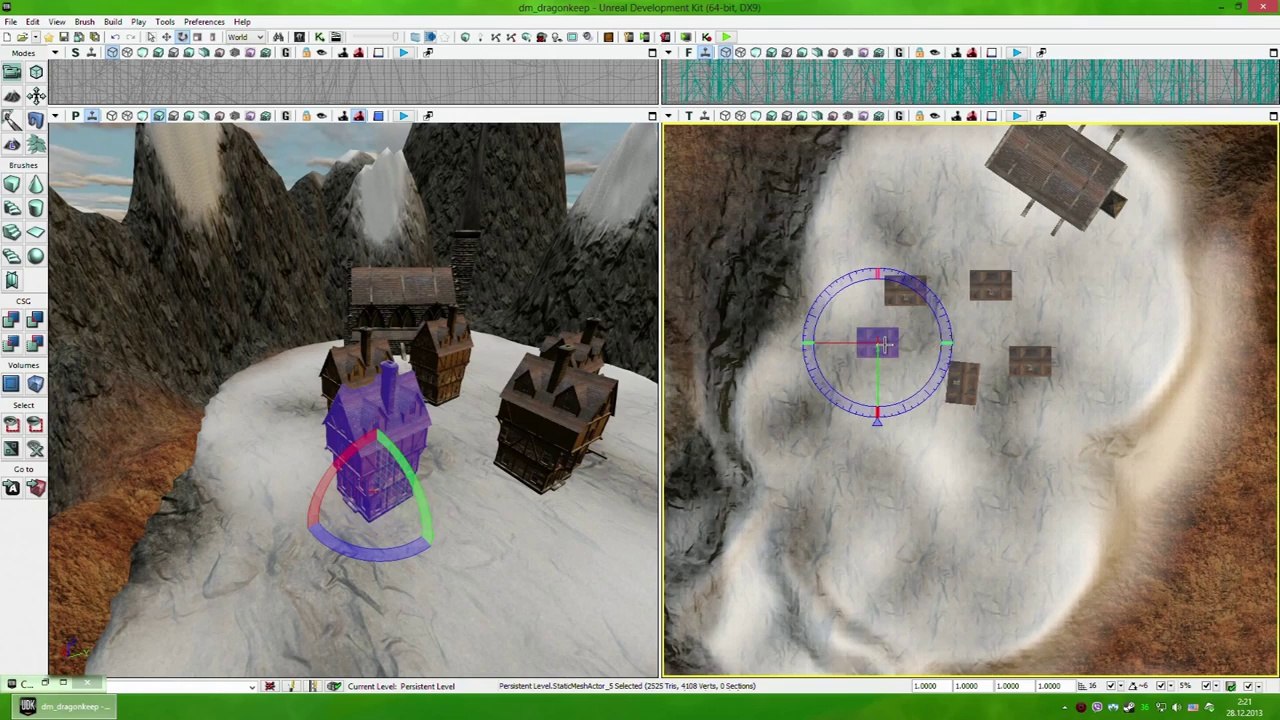The image size is (1280, 720).
Task: Expand the side viewport options arrow
Action: 55,53
